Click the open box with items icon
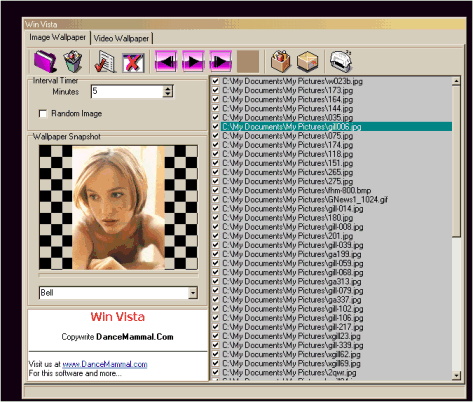 pos(280,61)
